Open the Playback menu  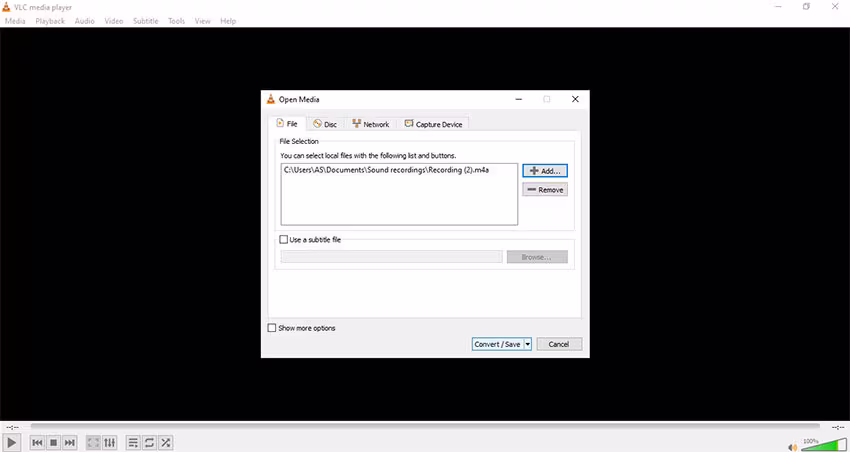tap(50, 21)
